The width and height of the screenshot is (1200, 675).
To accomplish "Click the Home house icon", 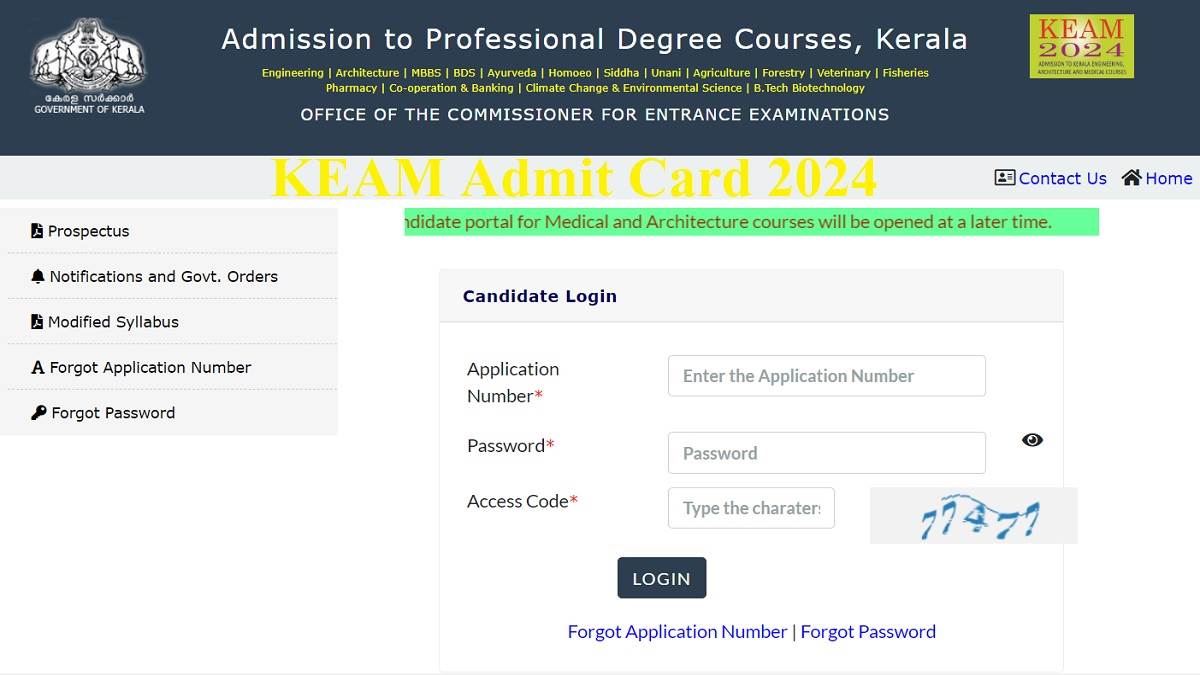I will pyautogui.click(x=1131, y=177).
